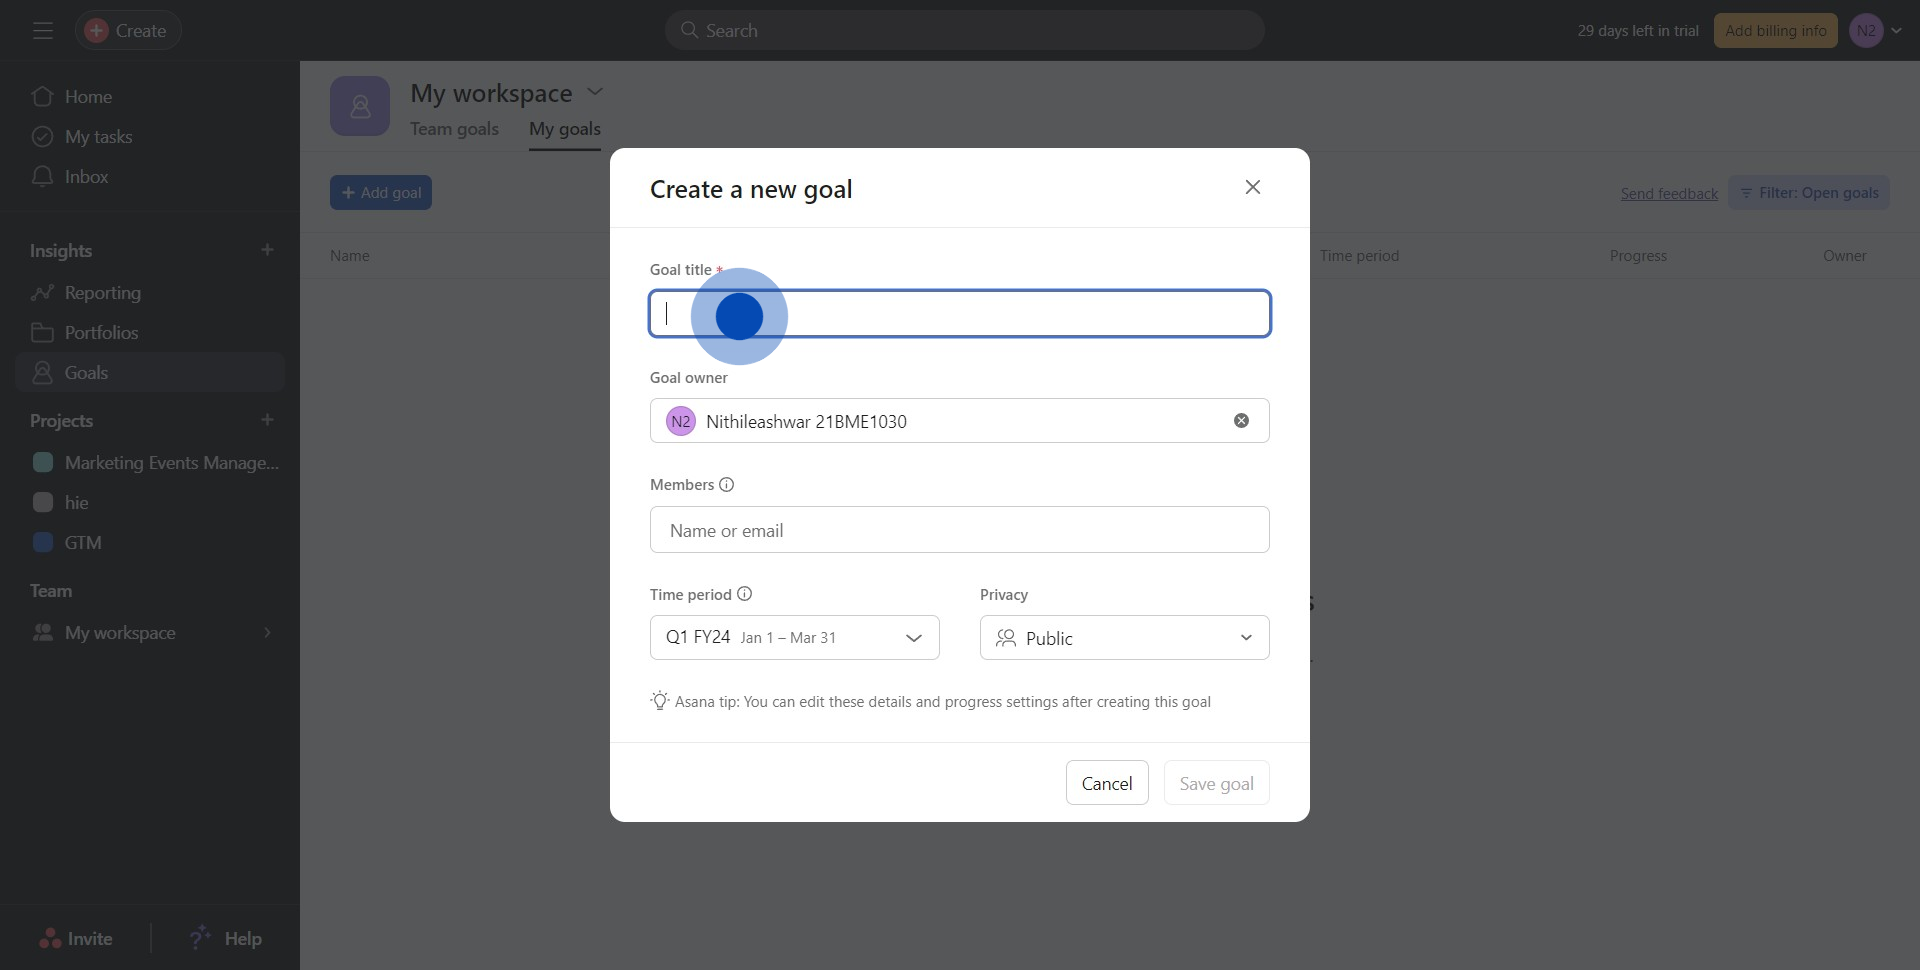
Task: Add a new project with the plus icon
Action: tap(267, 420)
